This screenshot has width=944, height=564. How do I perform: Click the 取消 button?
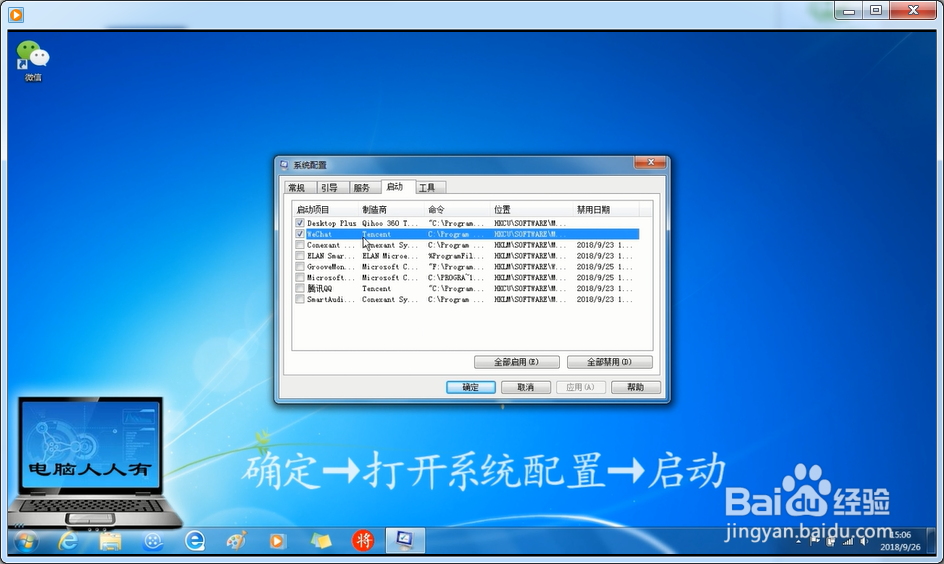526,387
